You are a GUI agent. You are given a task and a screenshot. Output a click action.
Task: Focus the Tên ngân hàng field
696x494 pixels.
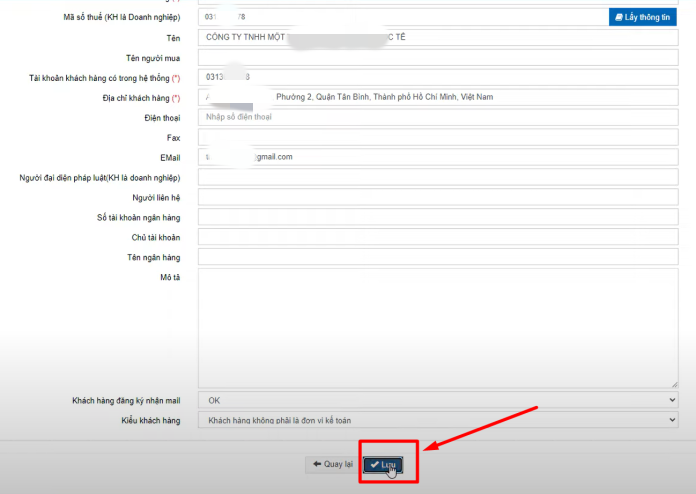pos(438,257)
